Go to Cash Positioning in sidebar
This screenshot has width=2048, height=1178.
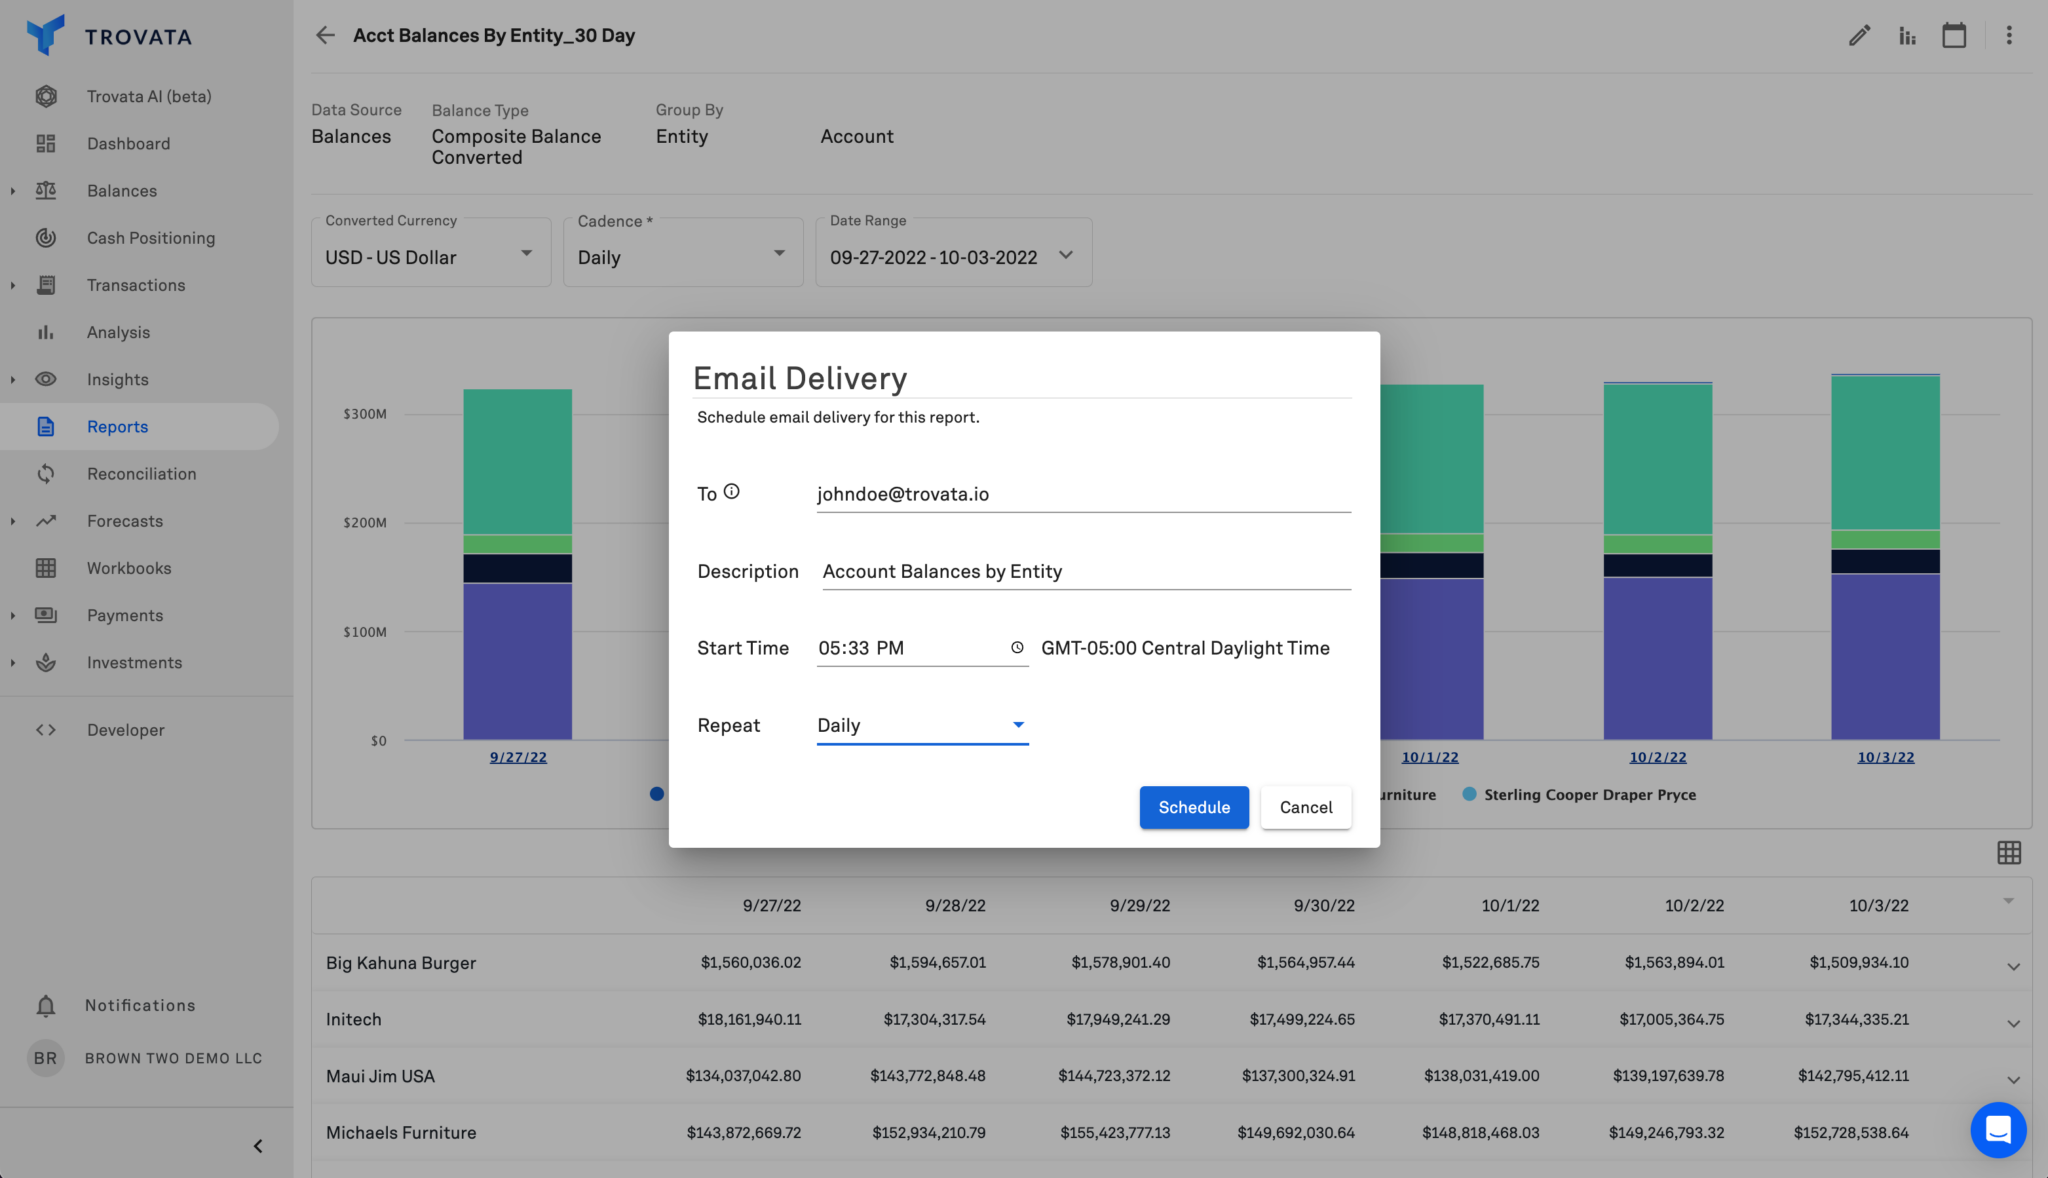tap(150, 238)
